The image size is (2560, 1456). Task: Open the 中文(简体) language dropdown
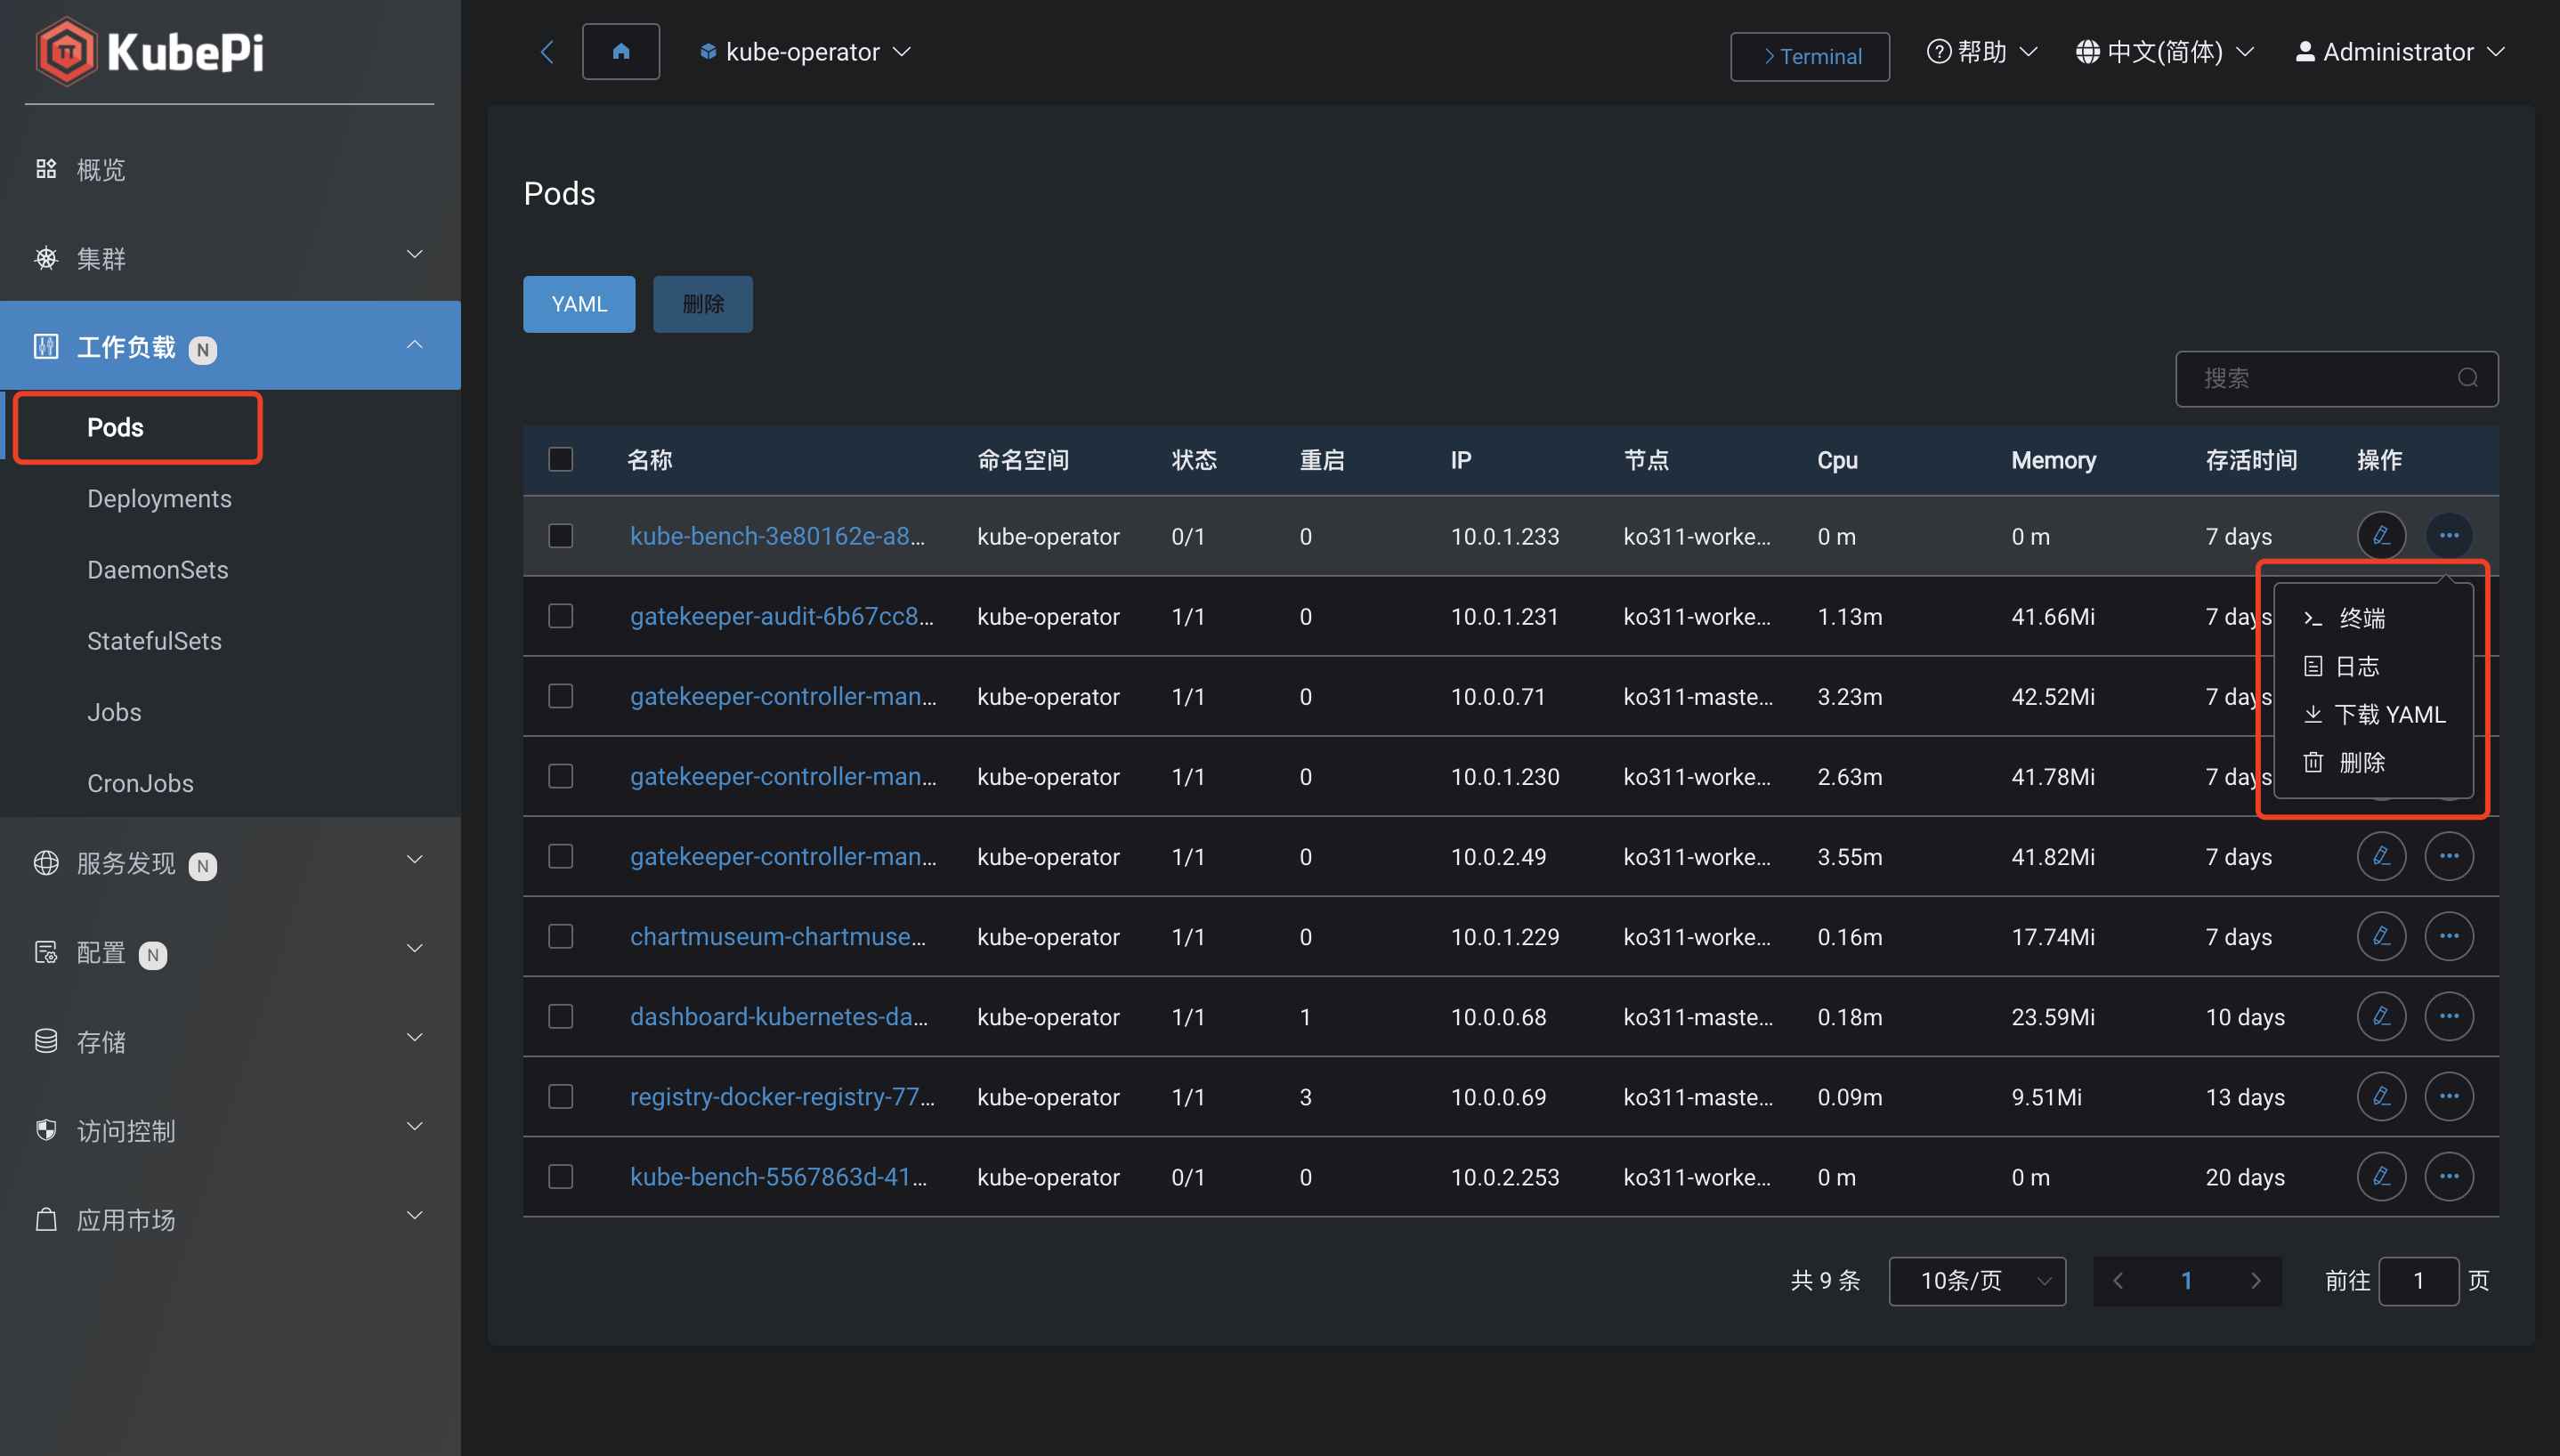(x=2165, y=52)
